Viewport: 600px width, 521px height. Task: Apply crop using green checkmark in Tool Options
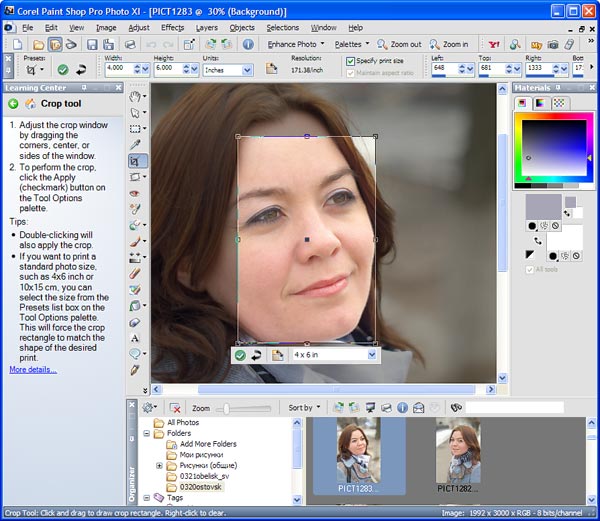(63, 70)
